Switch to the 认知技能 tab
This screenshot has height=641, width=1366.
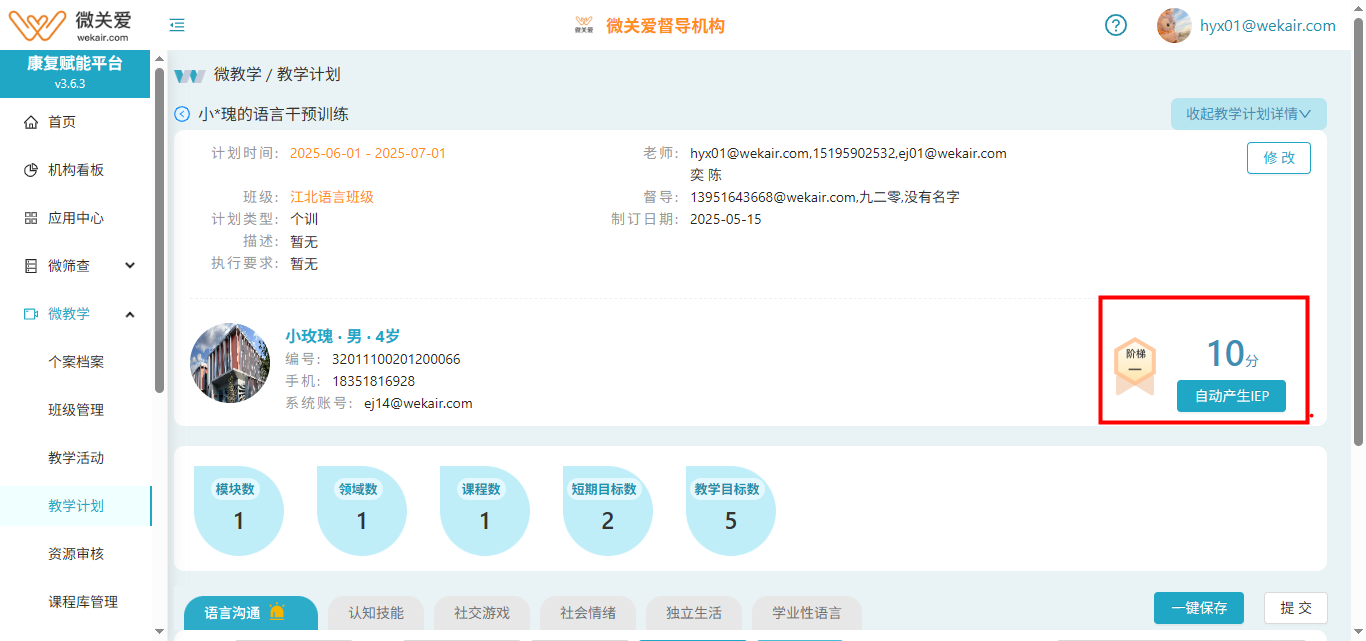tap(376, 613)
